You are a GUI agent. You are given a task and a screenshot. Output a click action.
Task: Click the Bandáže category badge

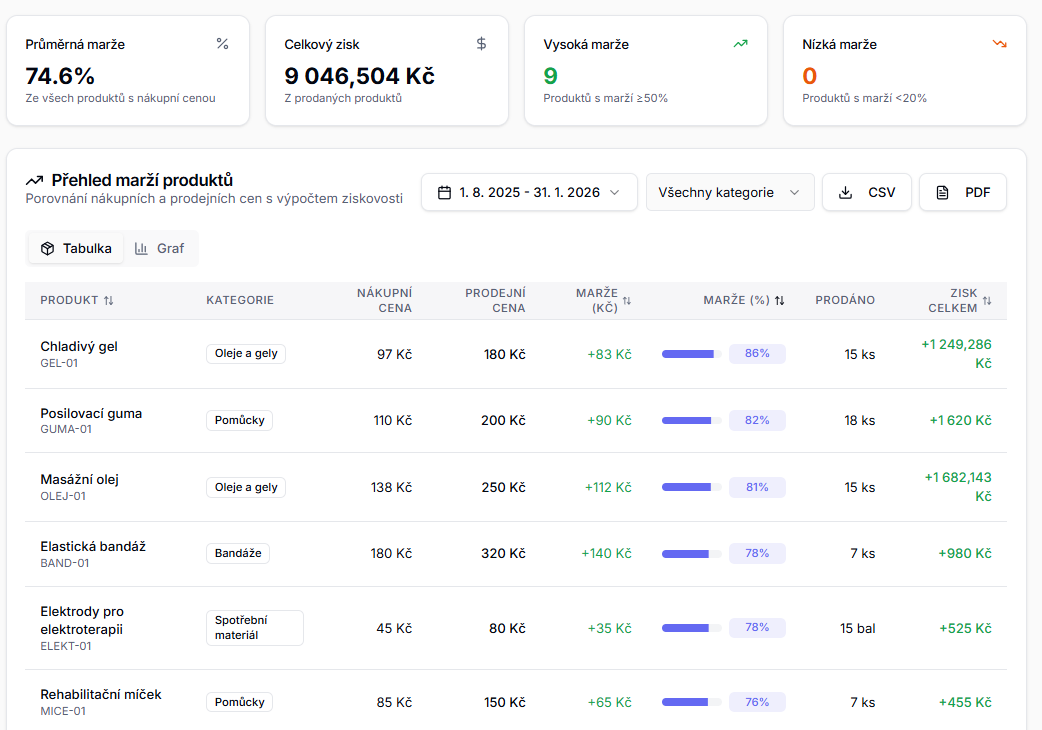pyautogui.click(x=238, y=553)
